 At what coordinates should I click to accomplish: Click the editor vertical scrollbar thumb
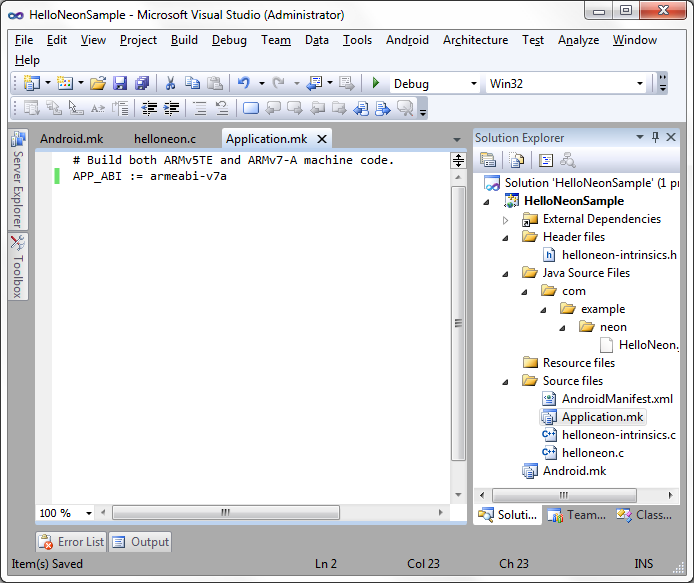pos(458,323)
